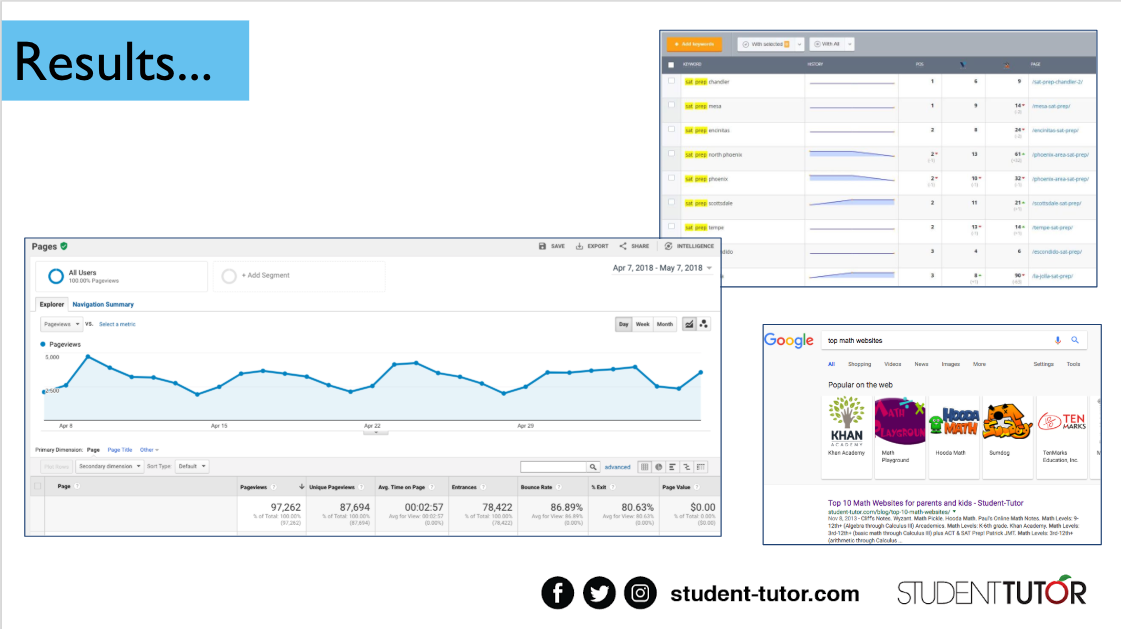Open the Secondary dimension dropdown
The image size is (1121, 629).
[x=110, y=467]
